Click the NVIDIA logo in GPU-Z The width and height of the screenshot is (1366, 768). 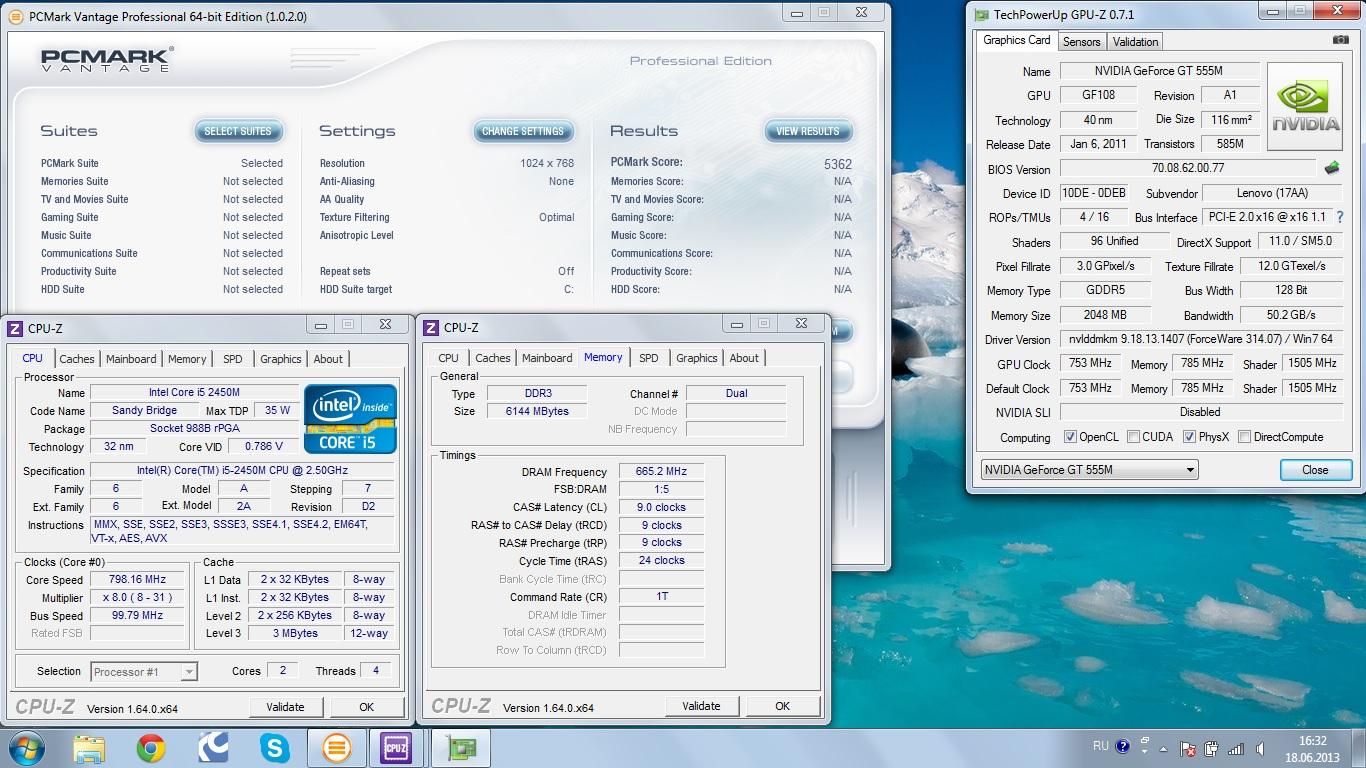[x=1305, y=107]
